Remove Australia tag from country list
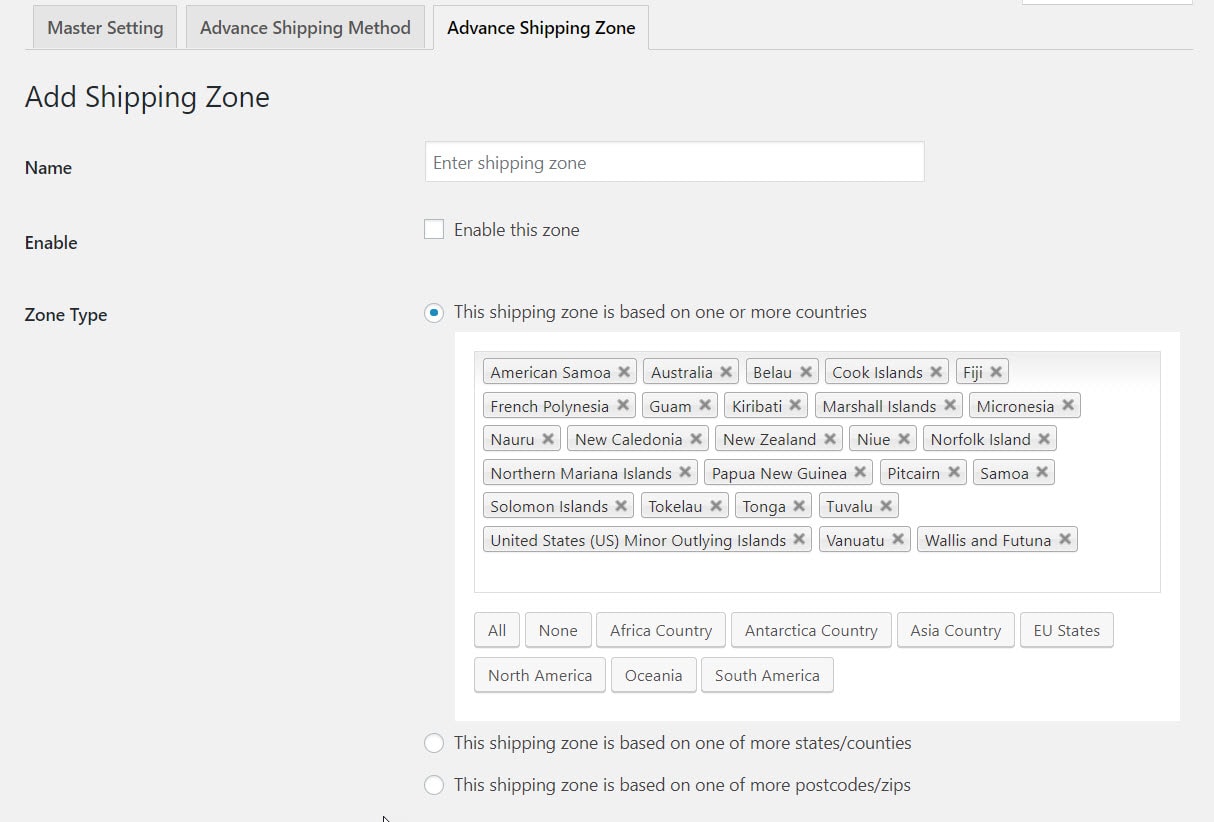 click(726, 372)
